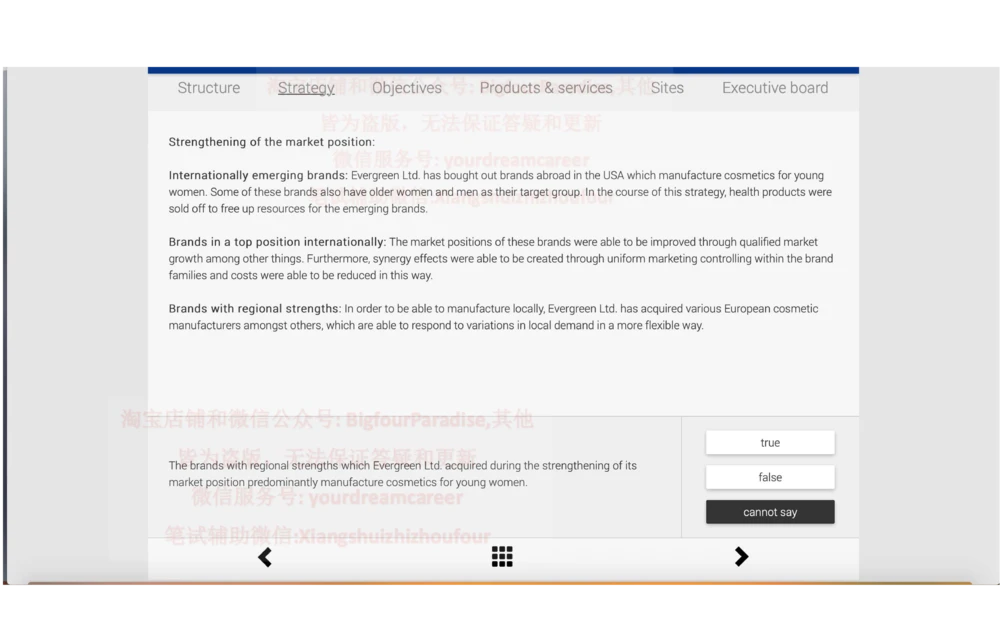View the Sites tab

667,88
